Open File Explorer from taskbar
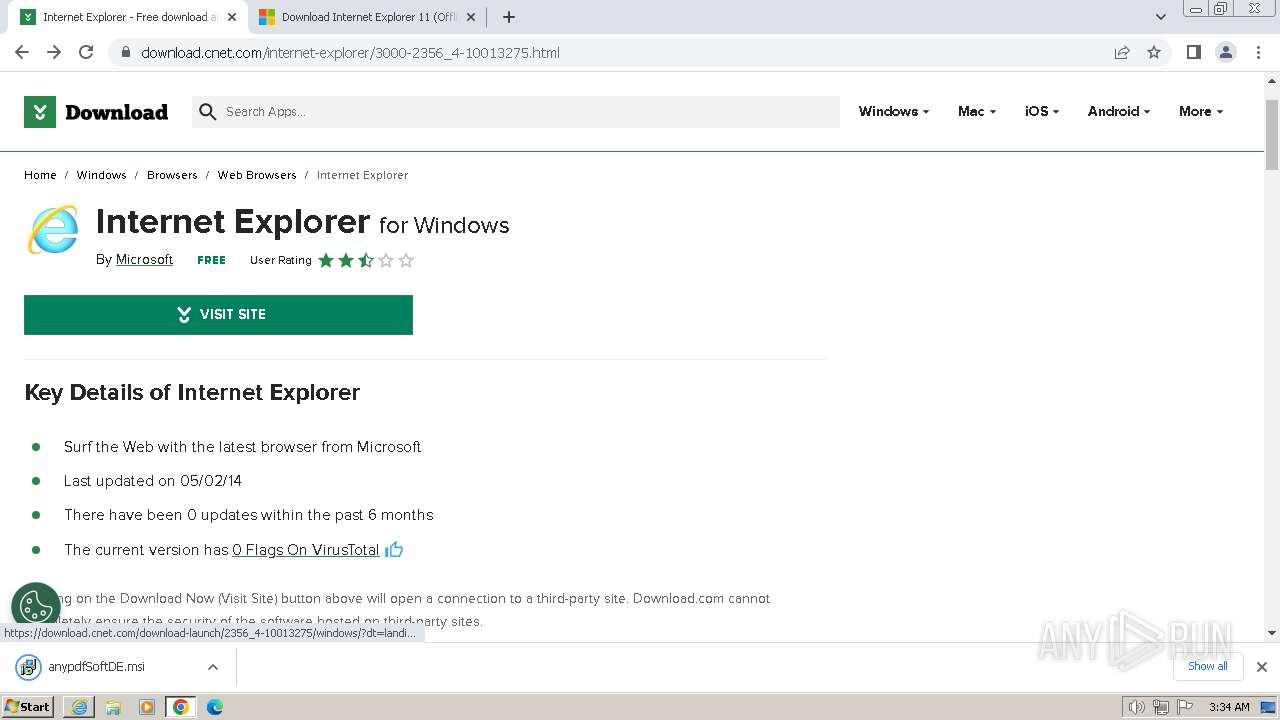The height and width of the screenshot is (720, 1280). pos(113,707)
